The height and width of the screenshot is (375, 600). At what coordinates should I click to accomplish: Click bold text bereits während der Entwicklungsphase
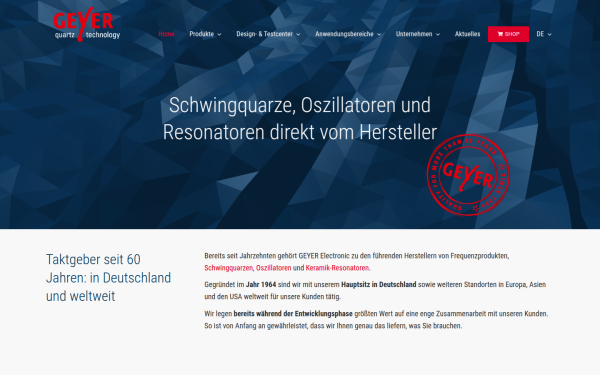293,314
